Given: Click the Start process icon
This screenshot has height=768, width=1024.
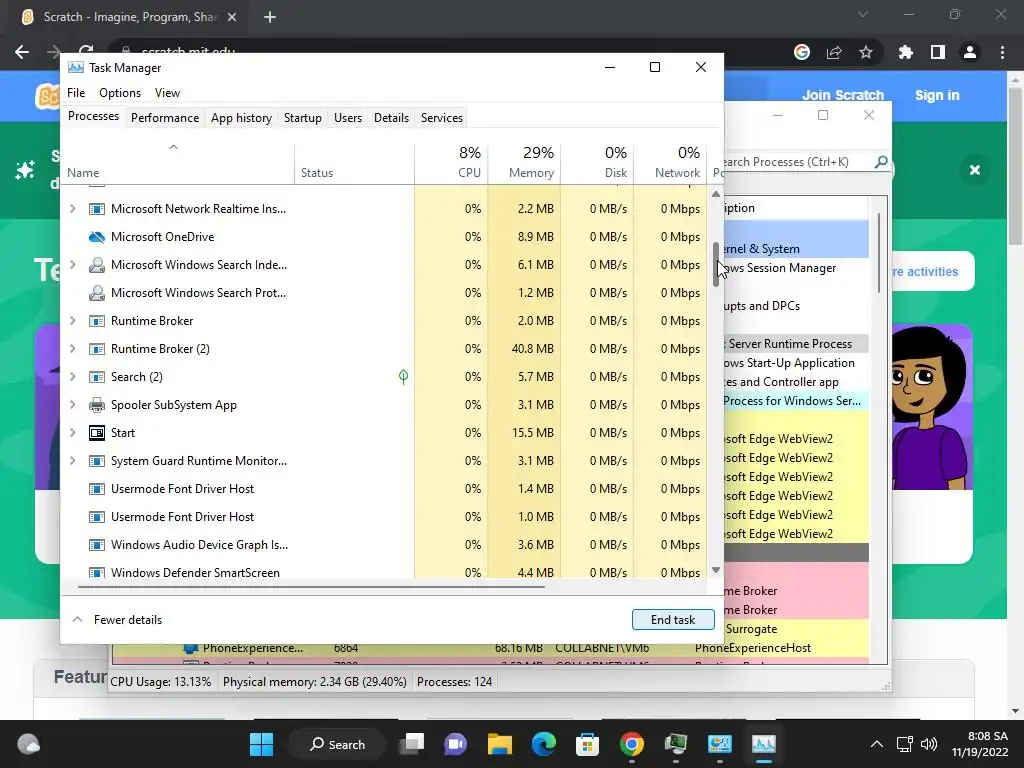Looking at the screenshot, I should [97, 433].
